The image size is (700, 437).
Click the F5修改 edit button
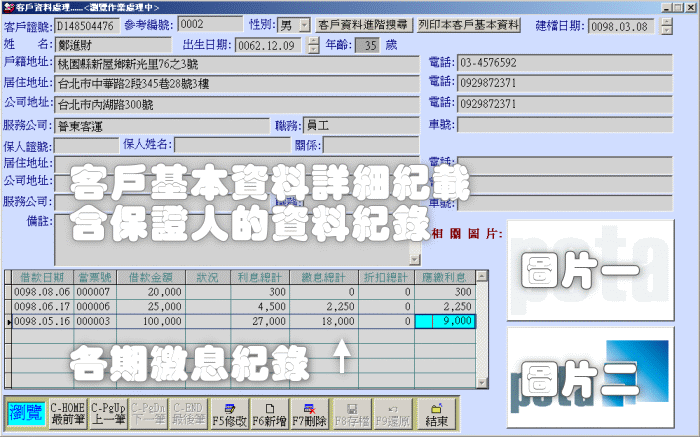click(x=229, y=414)
